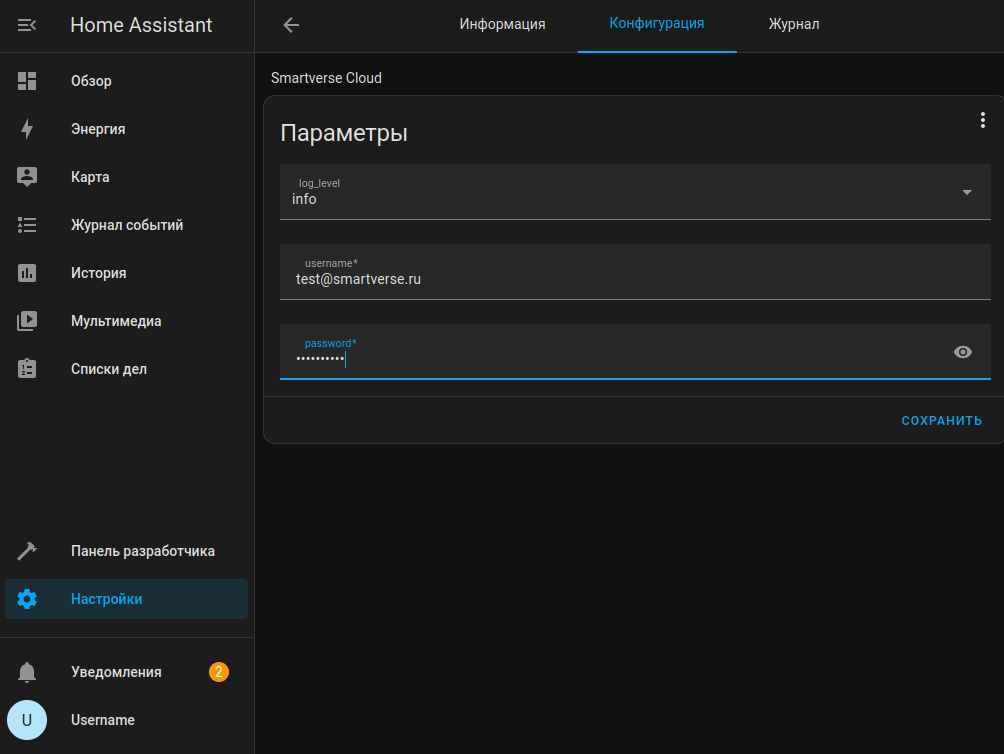Switch to the Журнал tab
This screenshot has height=754, width=1004.
pos(793,24)
